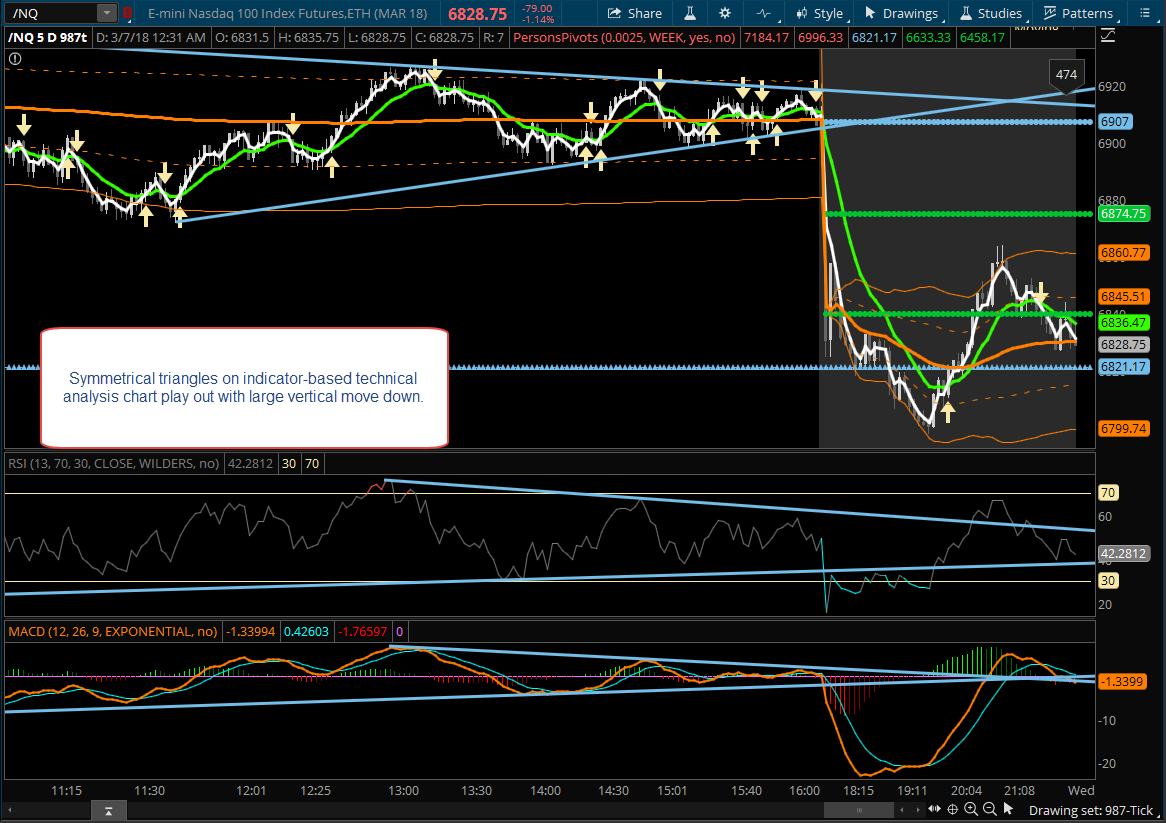This screenshot has width=1166, height=823.
Task: Click the time frame pulse icon
Action: tap(764, 13)
